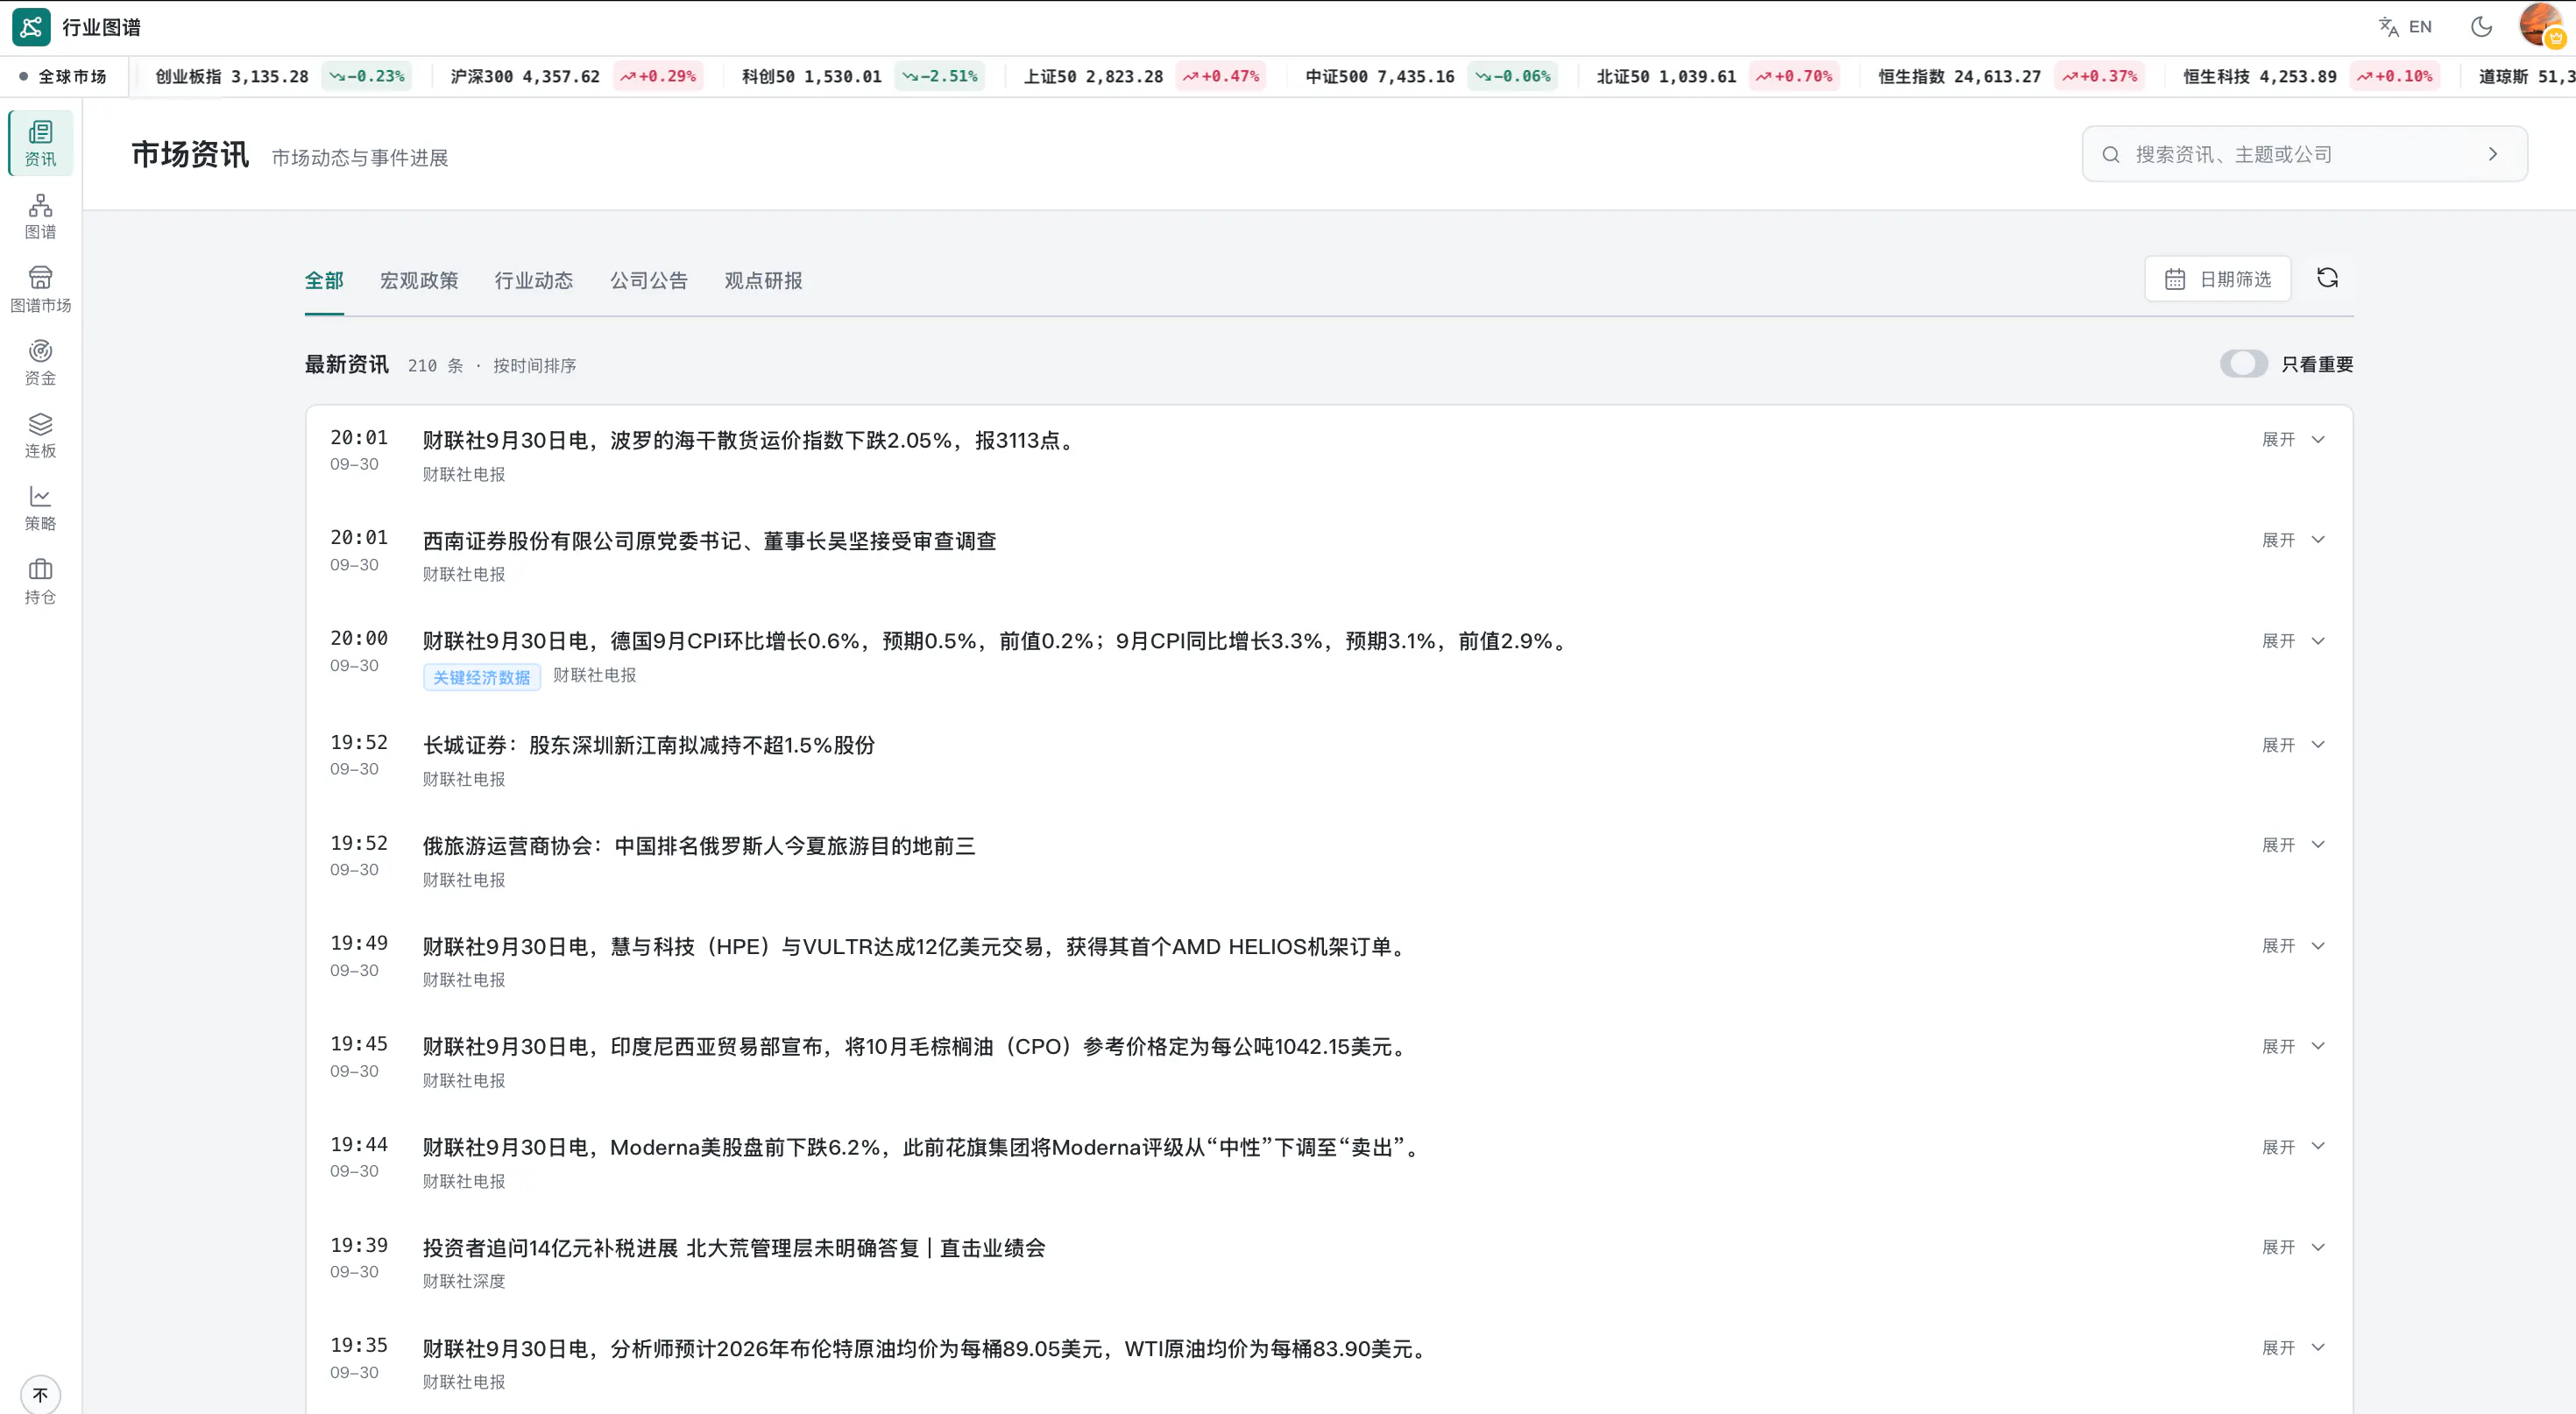Click the 全球市场 ticker label
The image size is (2576, 1414).
click(x=63, y=76)
